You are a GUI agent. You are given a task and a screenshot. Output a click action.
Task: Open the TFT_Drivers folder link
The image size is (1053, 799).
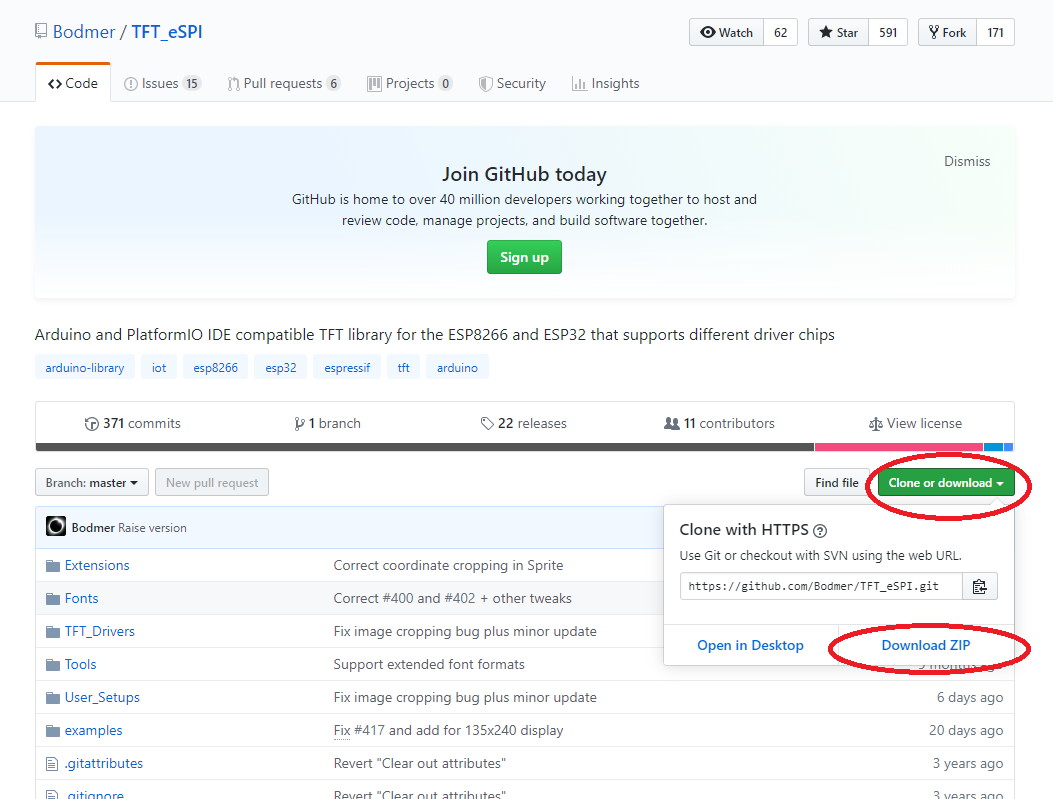(99, 632)
